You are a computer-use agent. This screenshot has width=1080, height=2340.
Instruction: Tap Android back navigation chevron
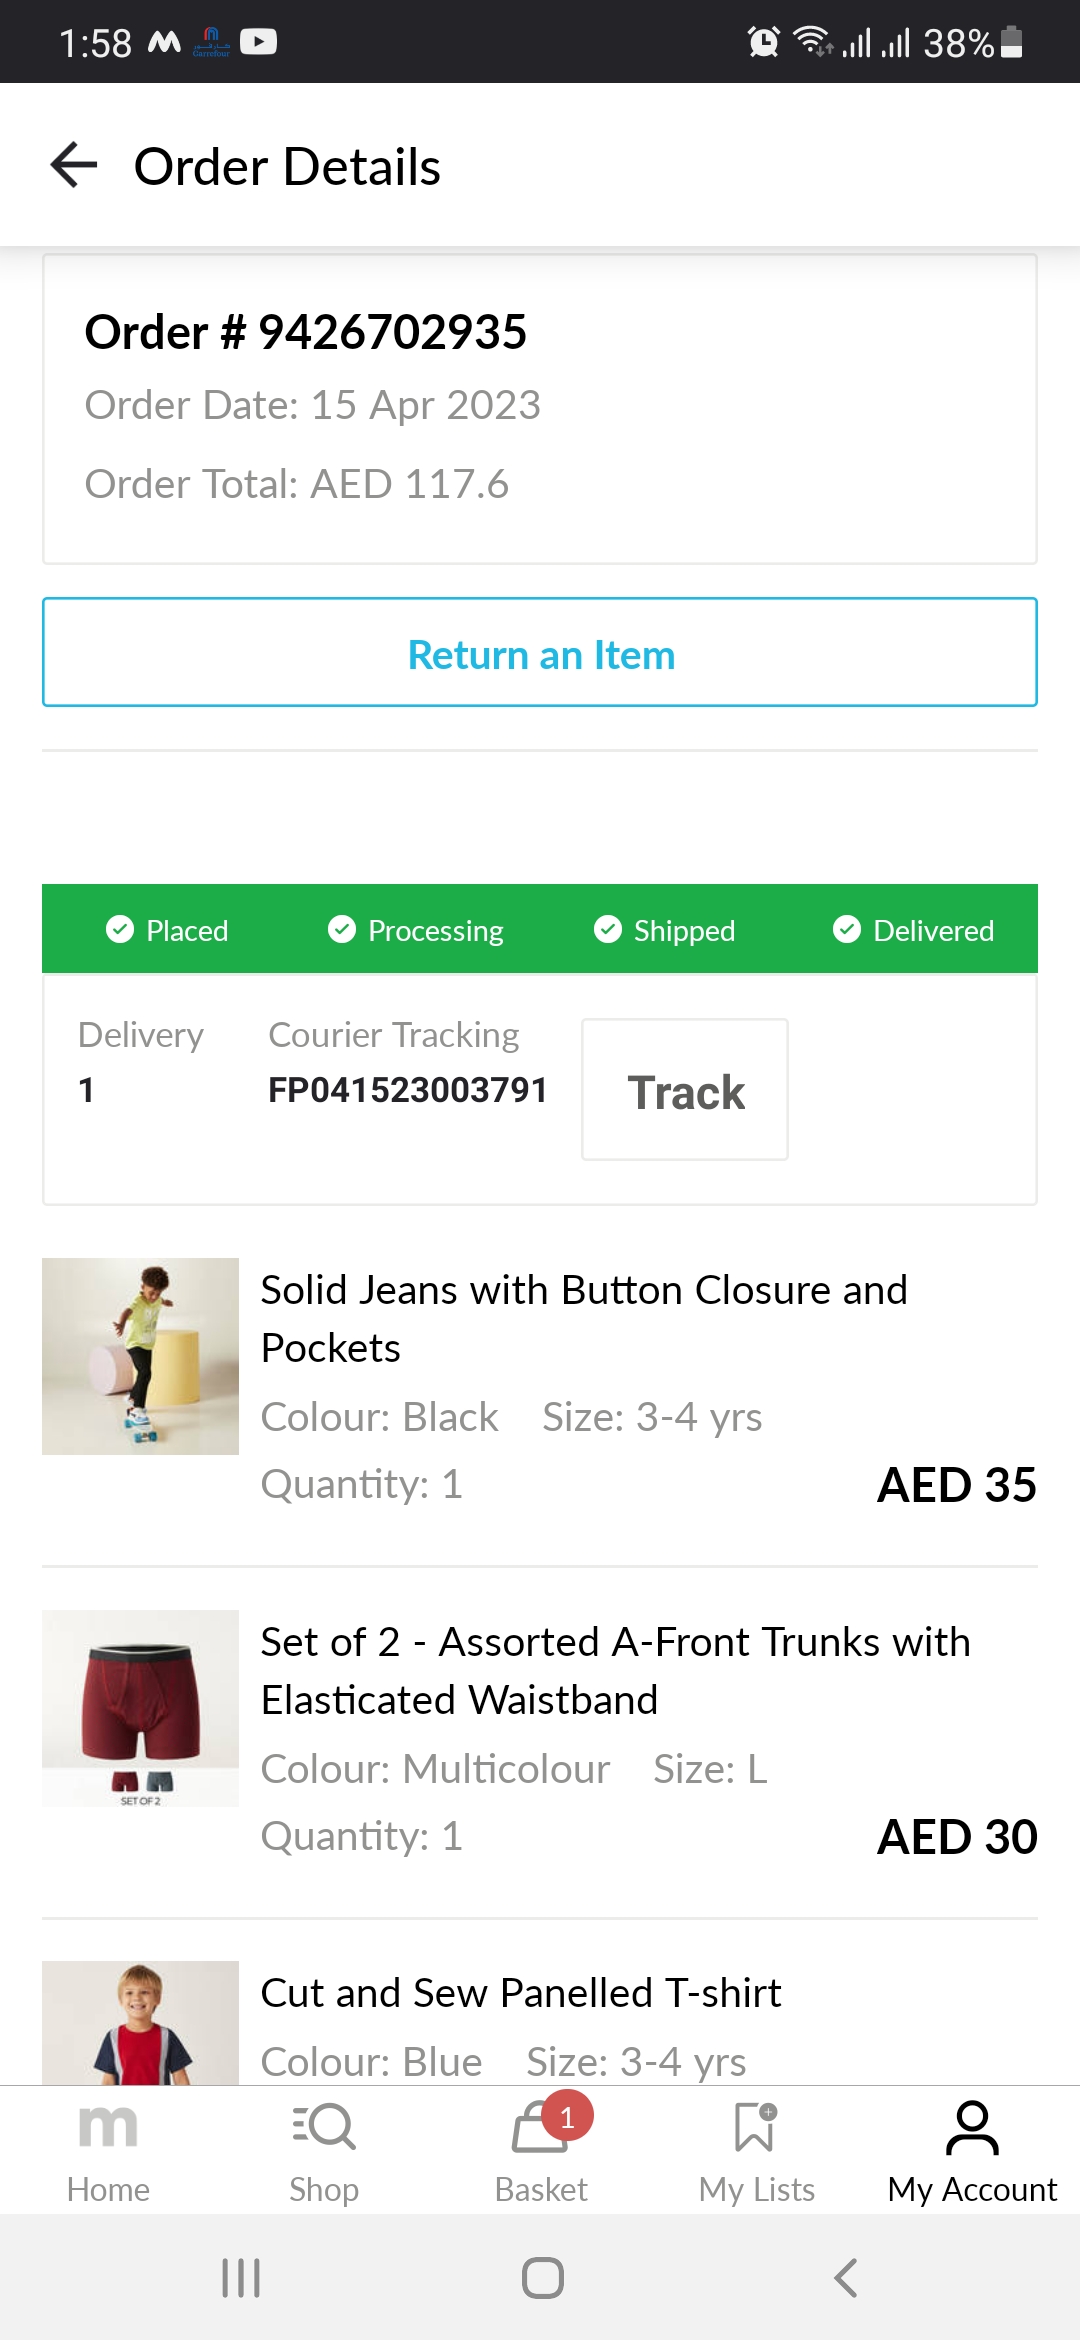(846, 2278)
